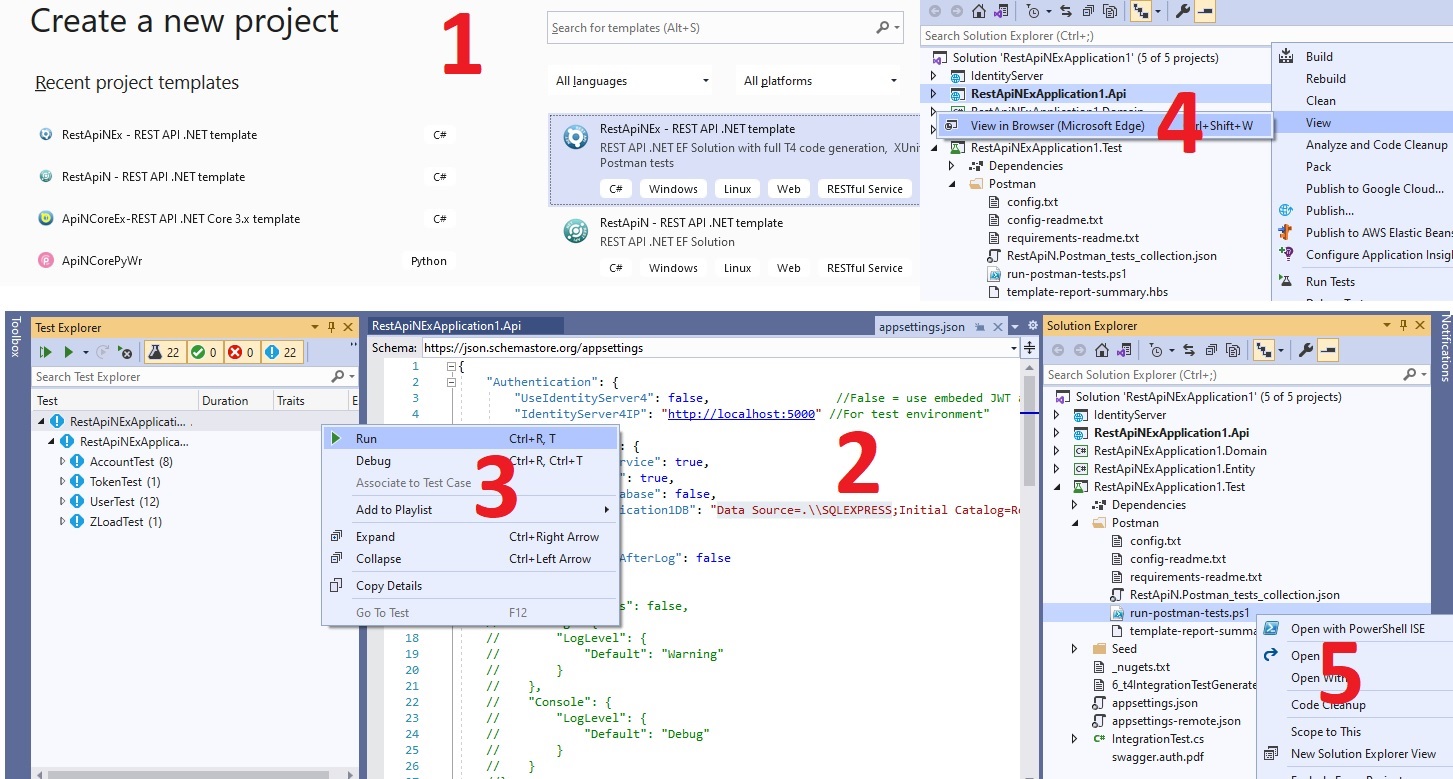Click Collapse All icon in titled Solution Explorer toolbar
The width and height of the screenshot is (1453, 779).
(x=1210, y=350)
